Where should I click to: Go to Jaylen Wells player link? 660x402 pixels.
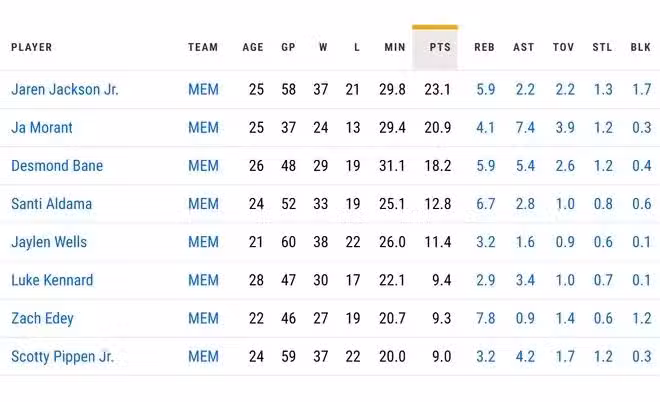[49, 242]
